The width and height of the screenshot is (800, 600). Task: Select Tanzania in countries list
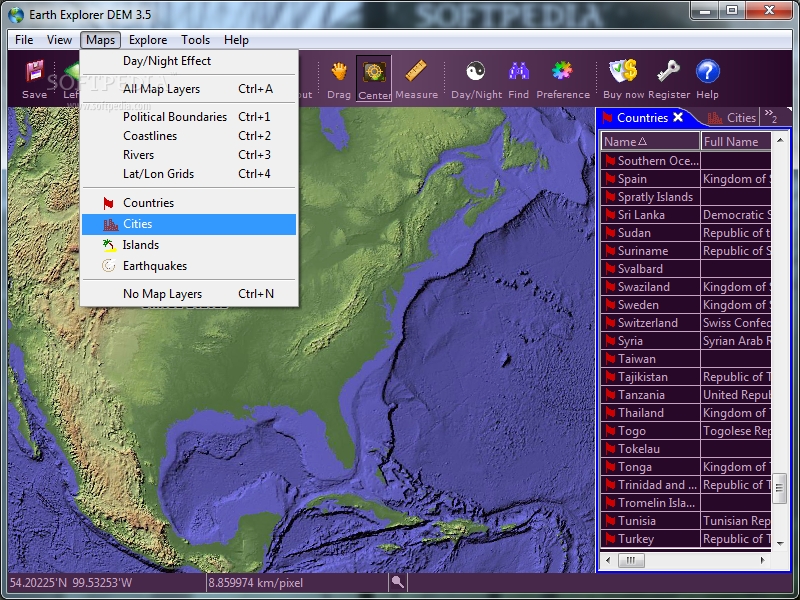(686, 395)
